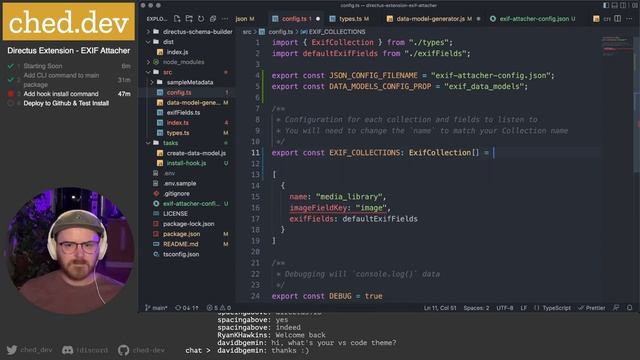Open feedback icon in status bar
This screenshot has height=360, width=640.
coord(616,308)
